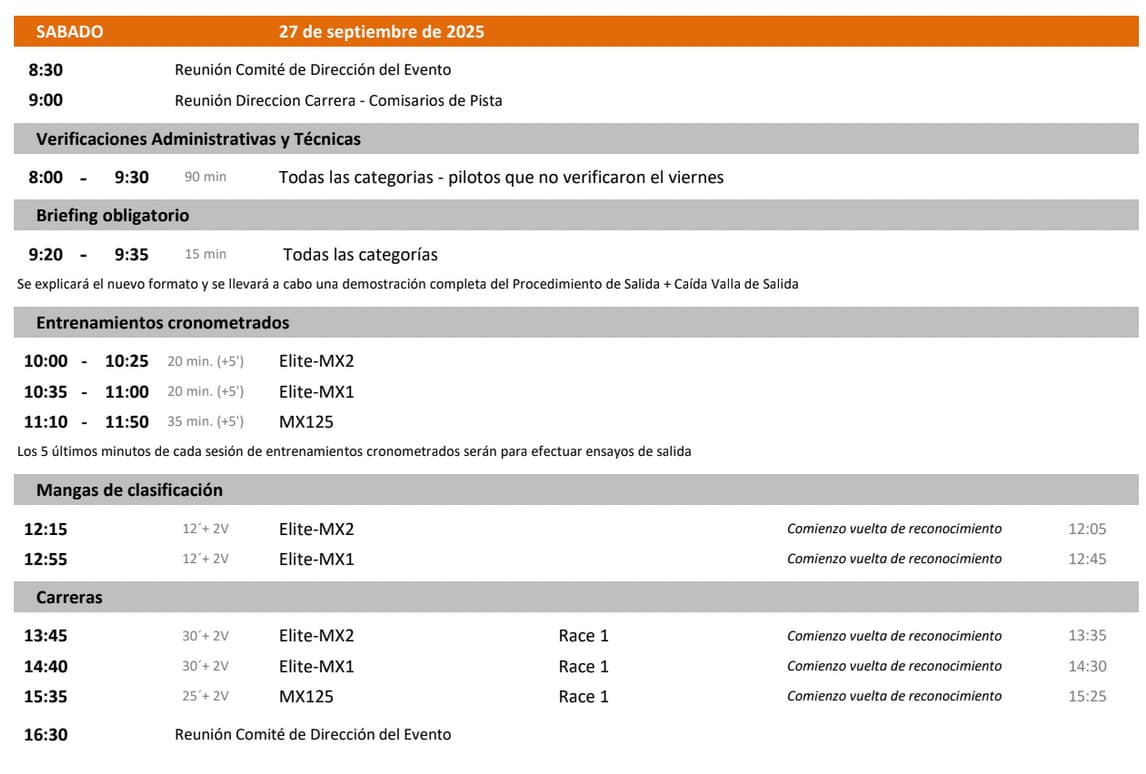Select the 35 min. (+5') duration text
Screen dimensions: 1146x774
coord(205,421)
